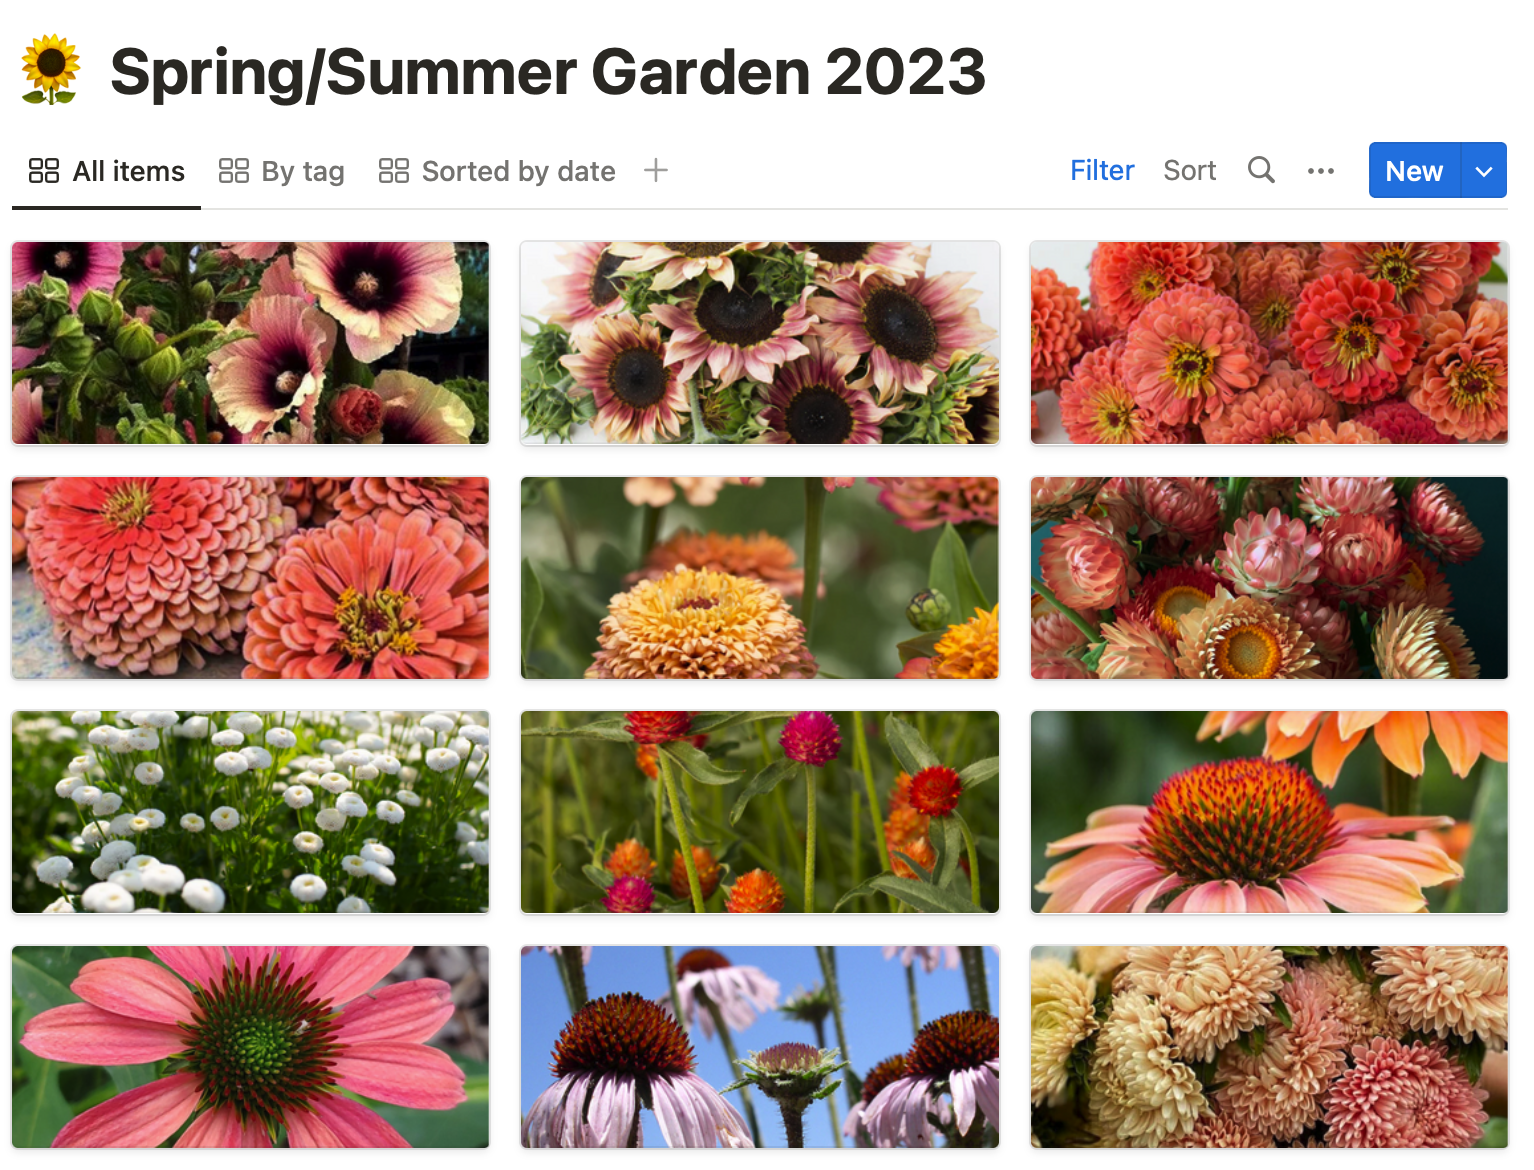Click the gallery icon beside Sorted by date
1534x1170 pixels.
(394, 171)
